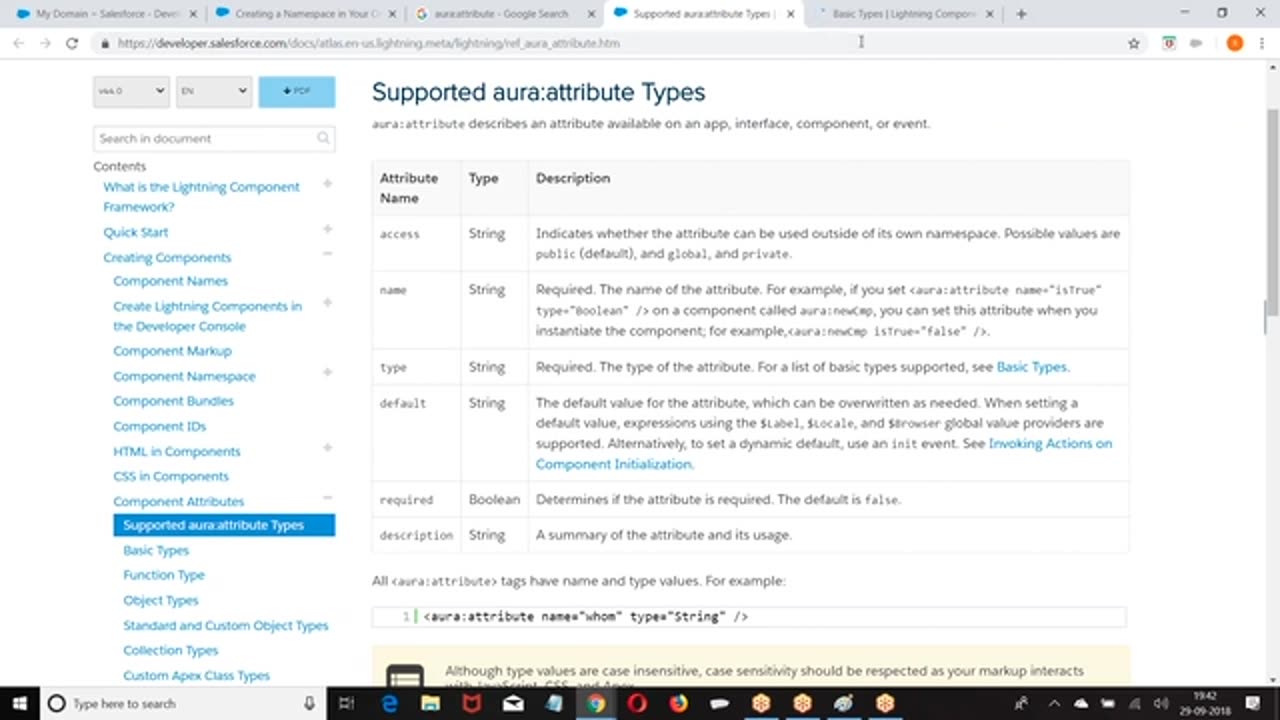
Task: Click in the Search in document field
Action: pos(205,138)
